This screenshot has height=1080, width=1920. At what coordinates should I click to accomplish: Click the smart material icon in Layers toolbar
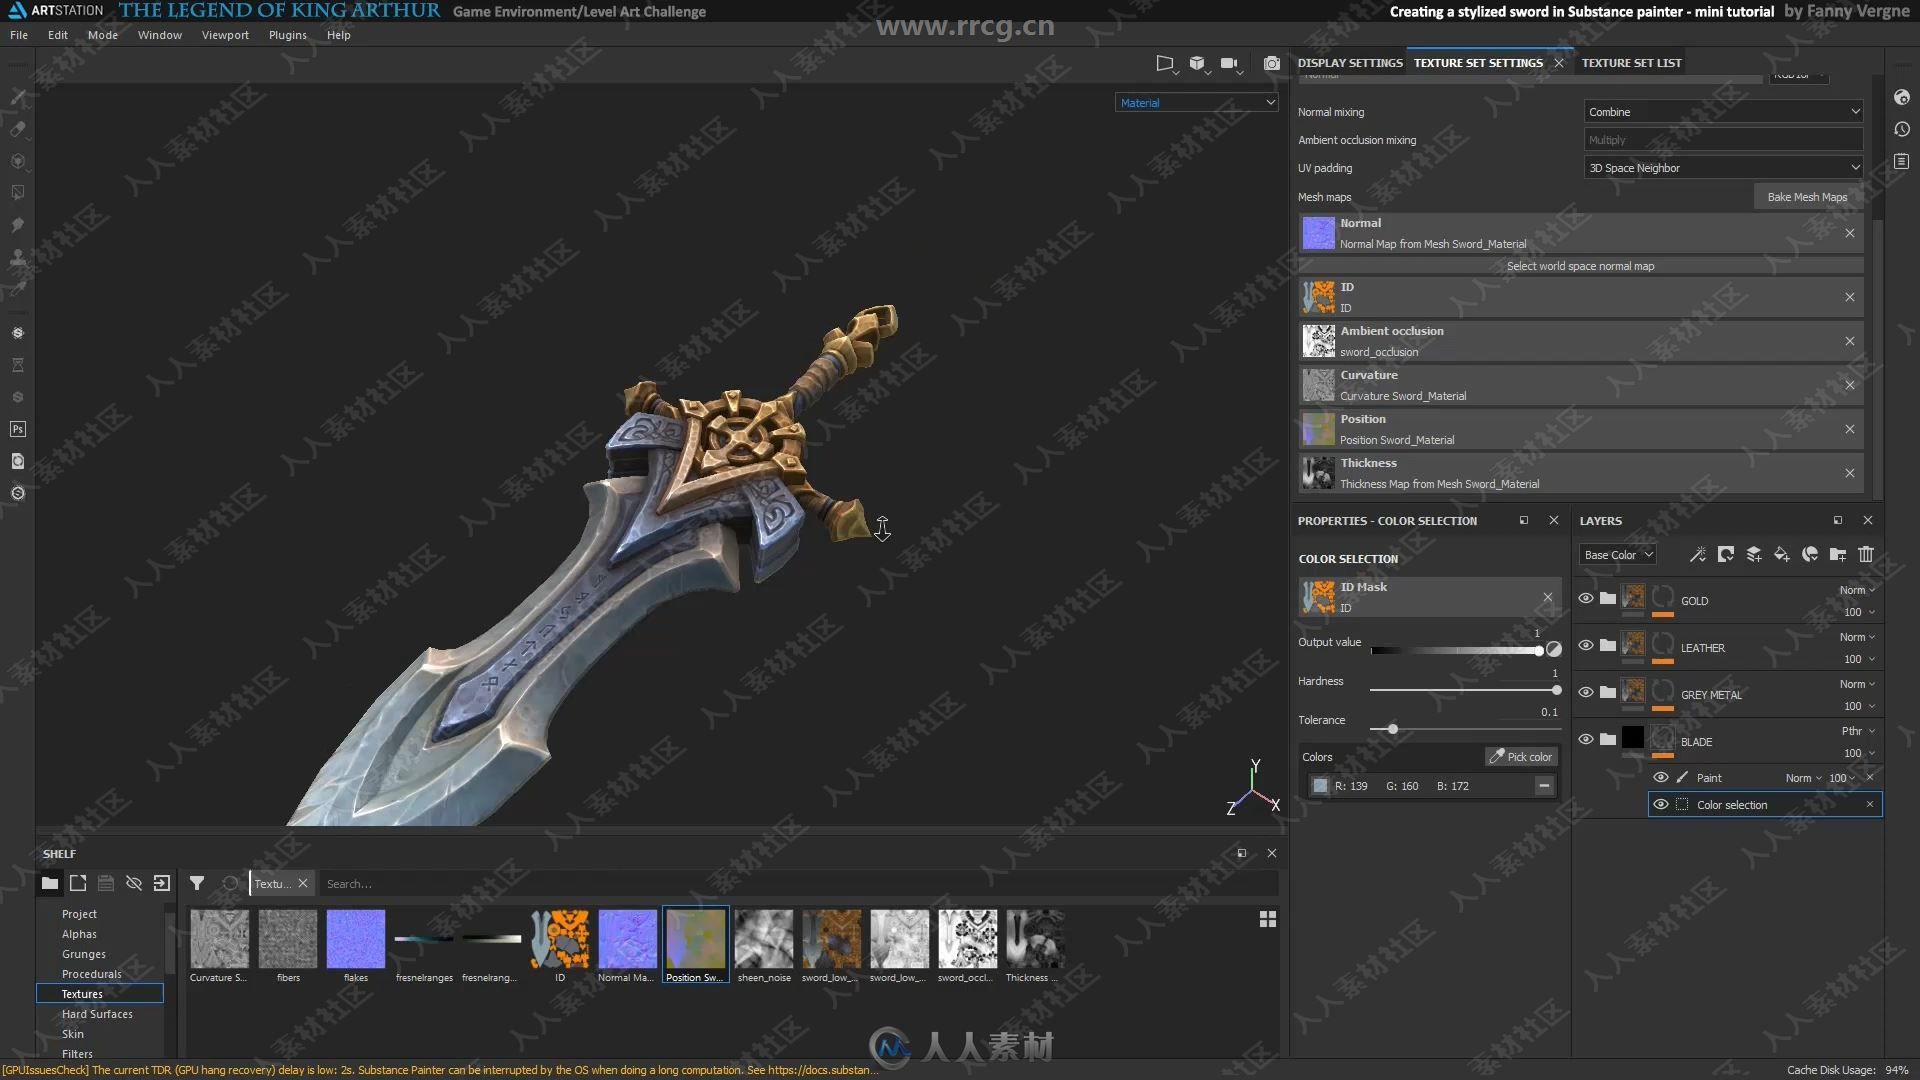point(1809,554)
